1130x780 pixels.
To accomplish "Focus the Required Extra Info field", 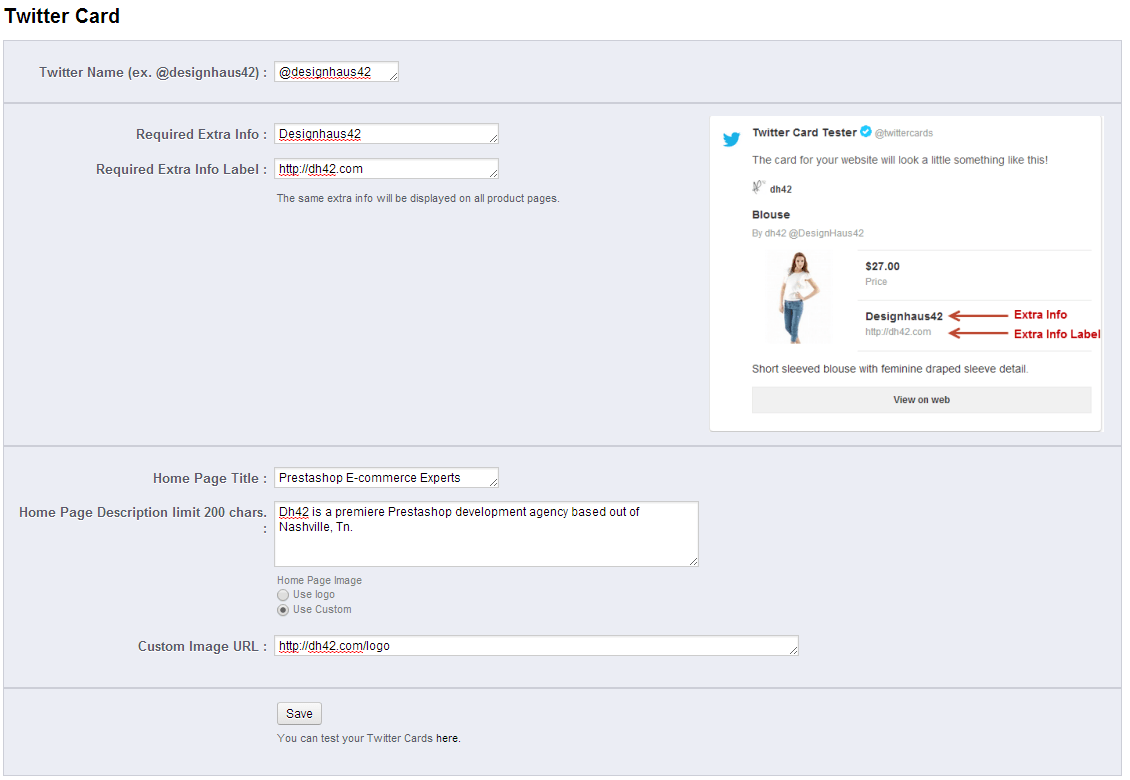I will click(x=386, y=134).
